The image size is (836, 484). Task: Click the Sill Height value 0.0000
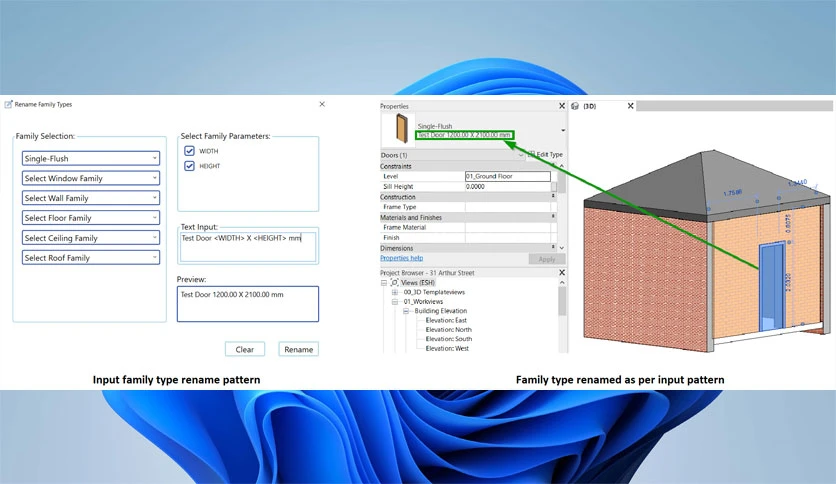coord(508,187)
